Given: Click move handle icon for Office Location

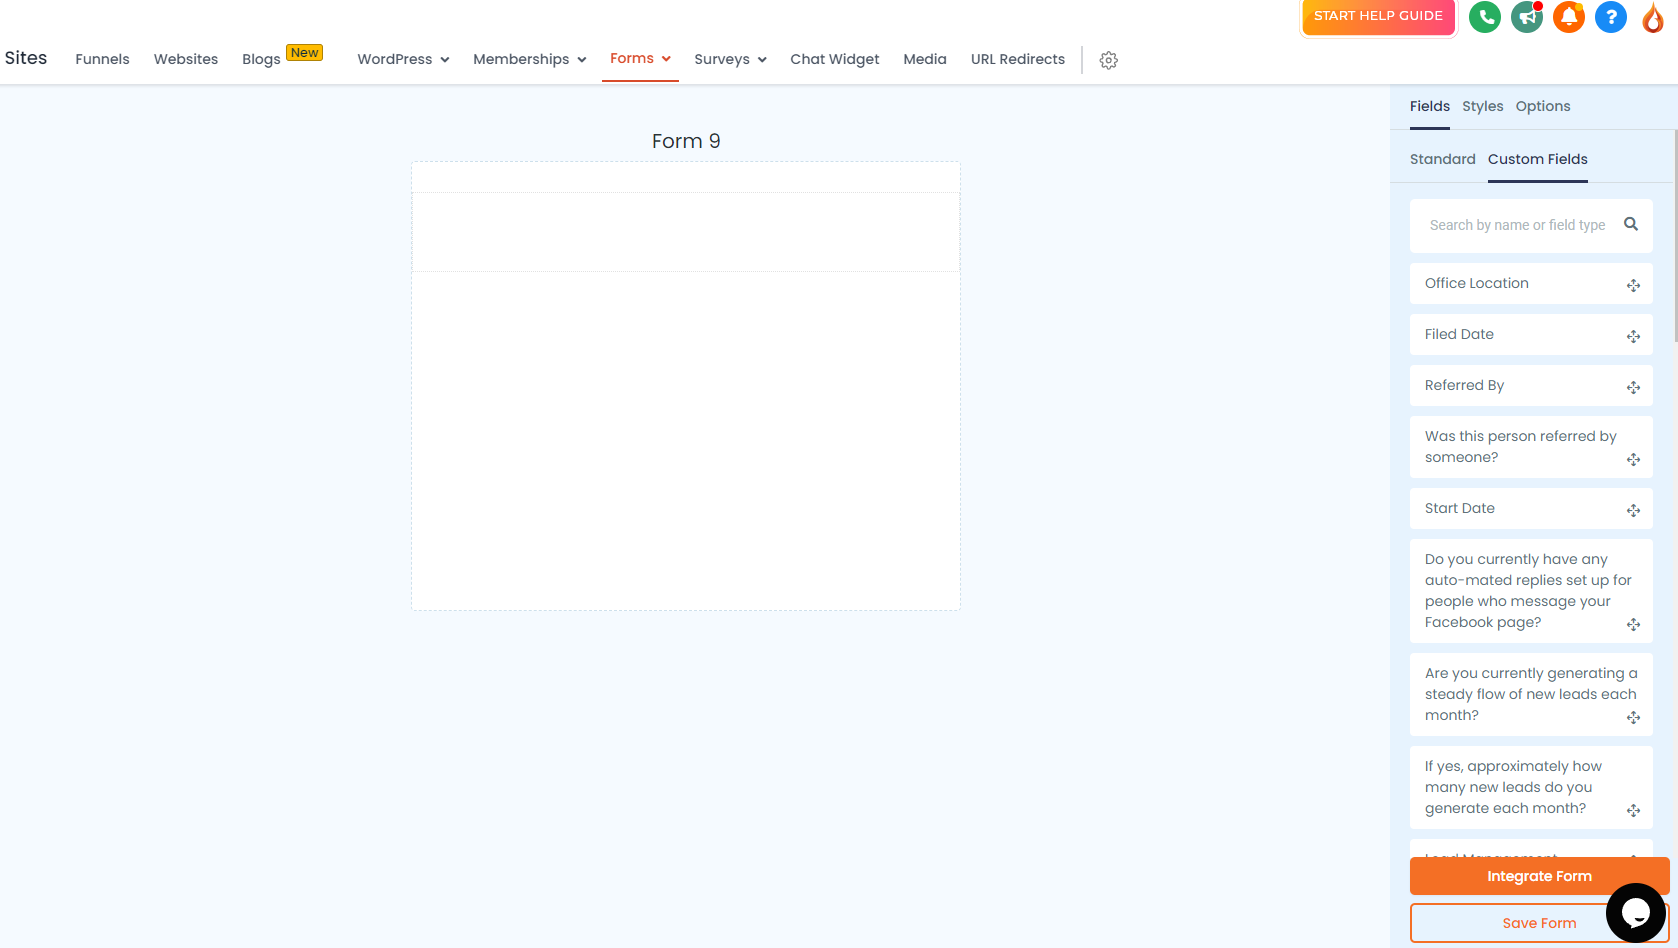Looking at the screenshot, I should [1633, 286].
